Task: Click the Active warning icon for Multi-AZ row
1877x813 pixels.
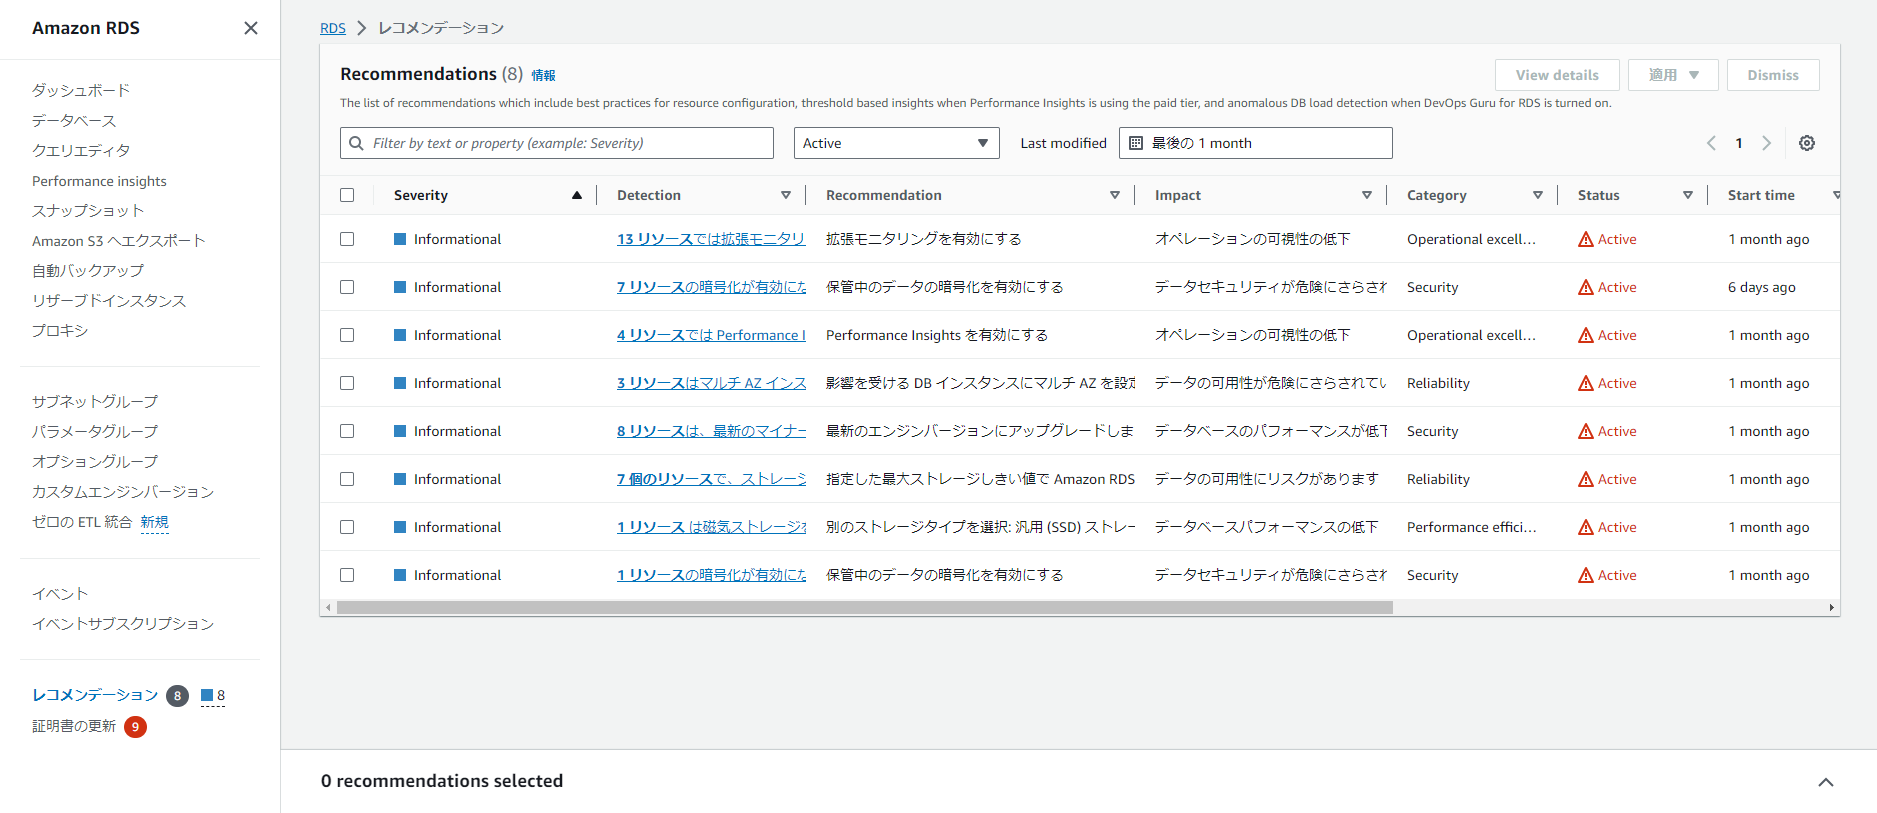Action: 1586,383
